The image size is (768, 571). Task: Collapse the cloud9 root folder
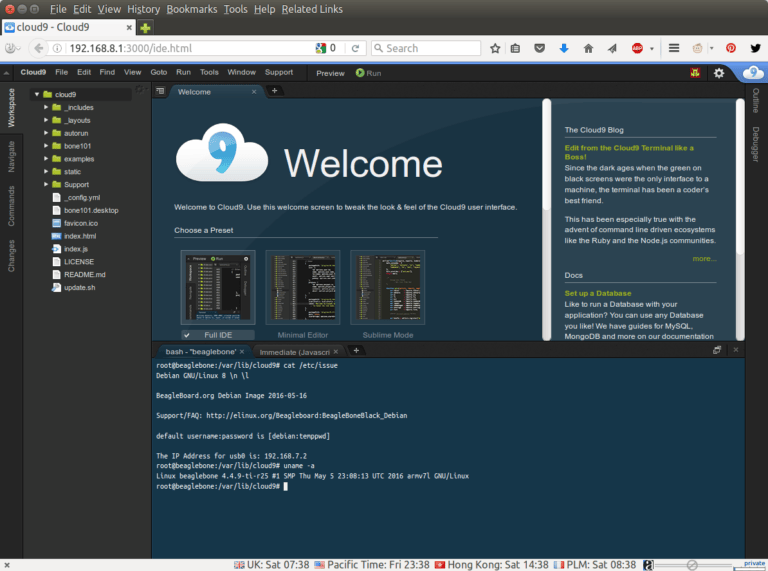click(37, 94)
